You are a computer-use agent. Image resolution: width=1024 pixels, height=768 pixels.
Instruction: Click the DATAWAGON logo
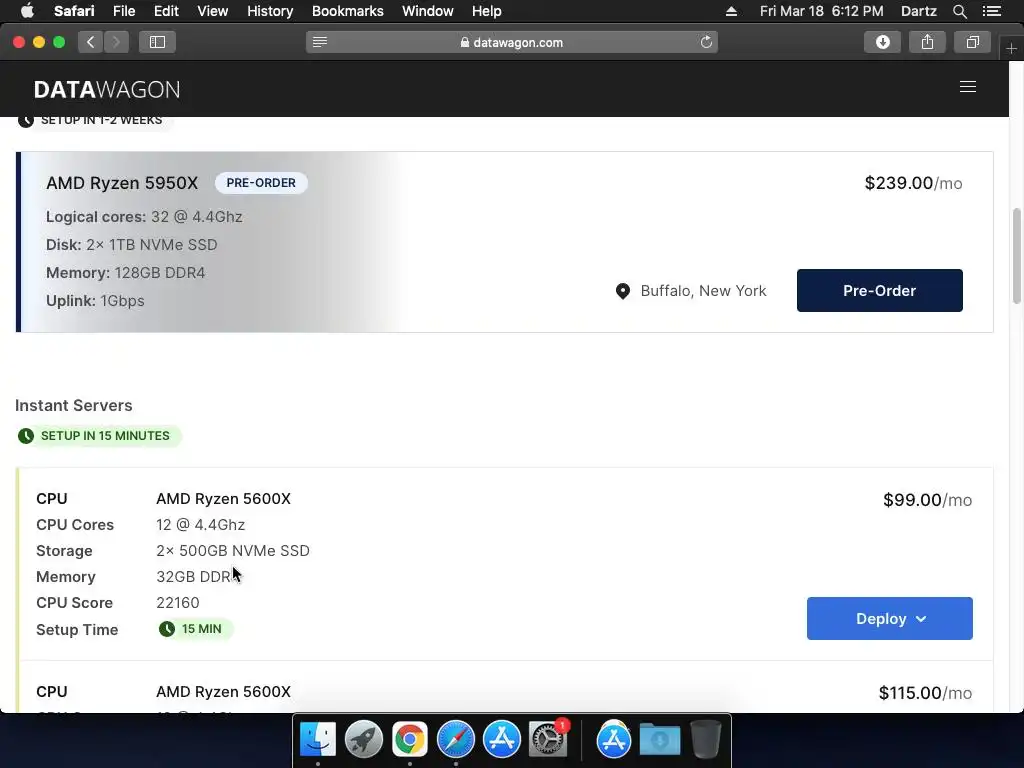pos(106,89)
